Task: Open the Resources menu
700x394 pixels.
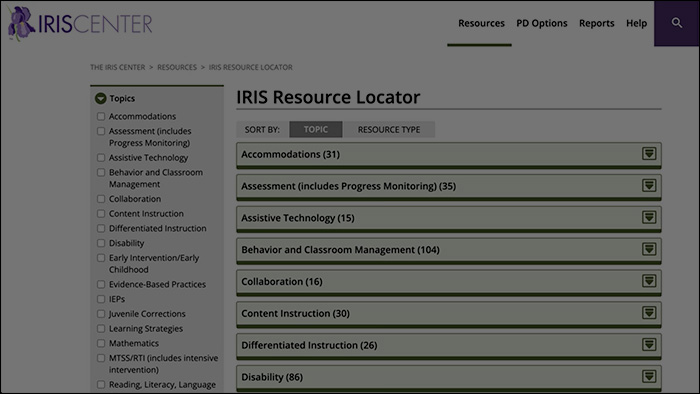Action: coord(481,23)
